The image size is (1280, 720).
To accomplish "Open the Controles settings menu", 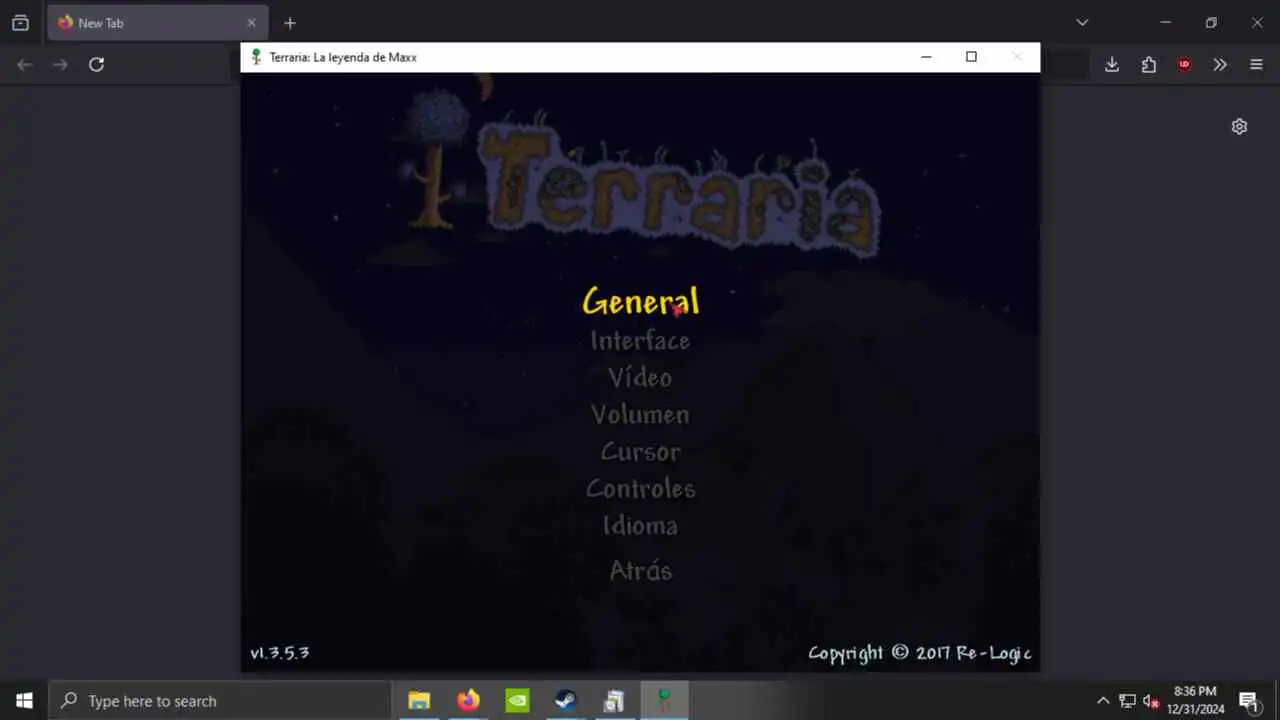I will pos(640,489).
